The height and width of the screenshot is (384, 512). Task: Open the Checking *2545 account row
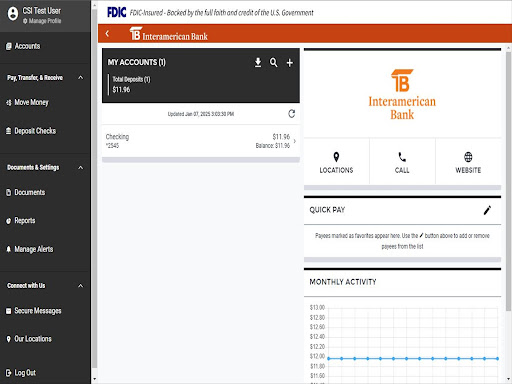pos(201,141)
